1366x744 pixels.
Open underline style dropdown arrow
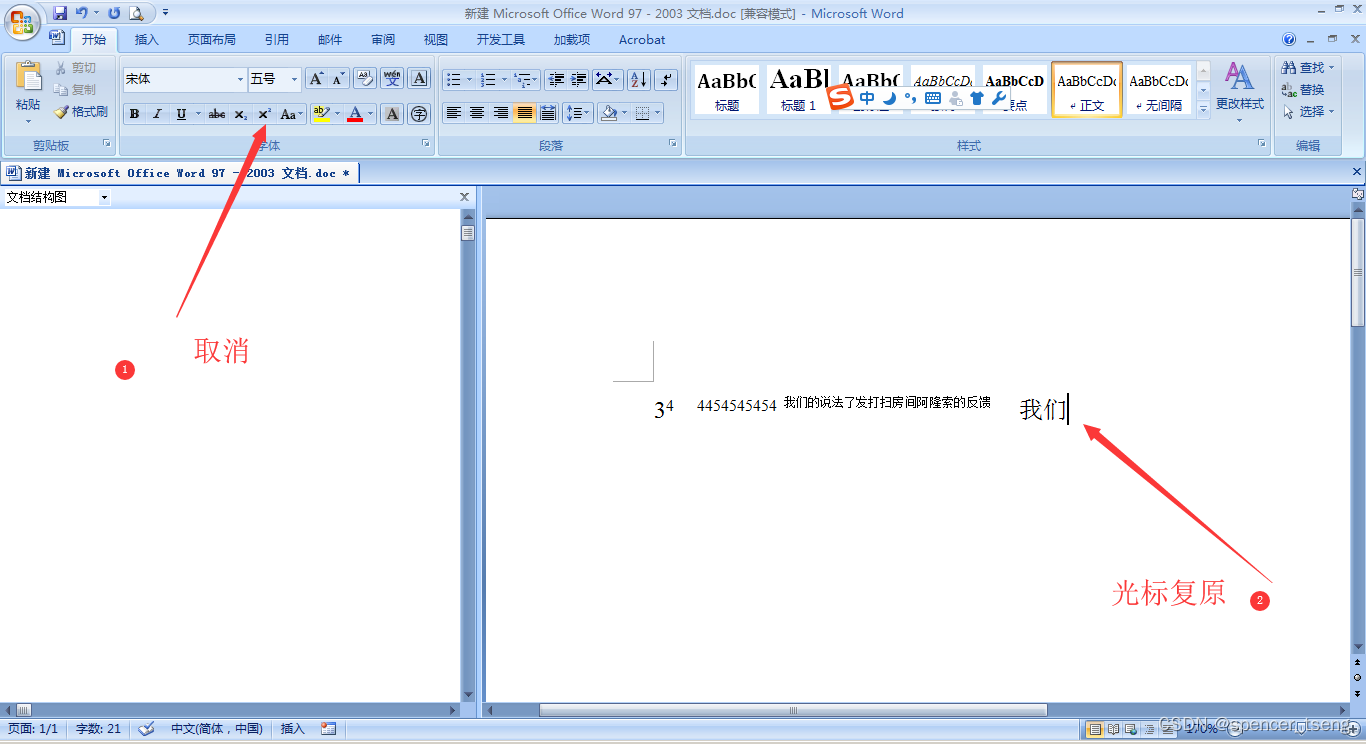[198, 114]
